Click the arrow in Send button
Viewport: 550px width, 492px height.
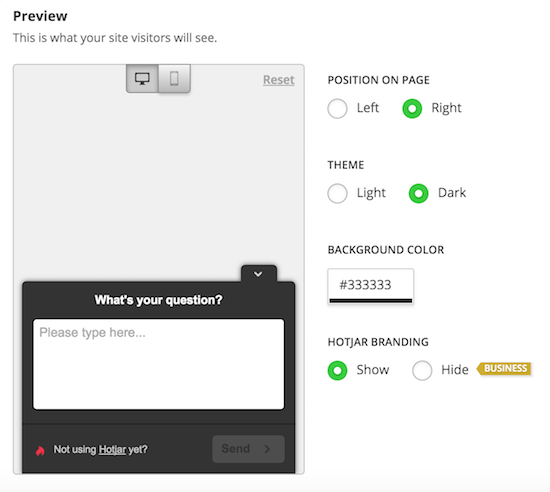click(x=267, y=449)
